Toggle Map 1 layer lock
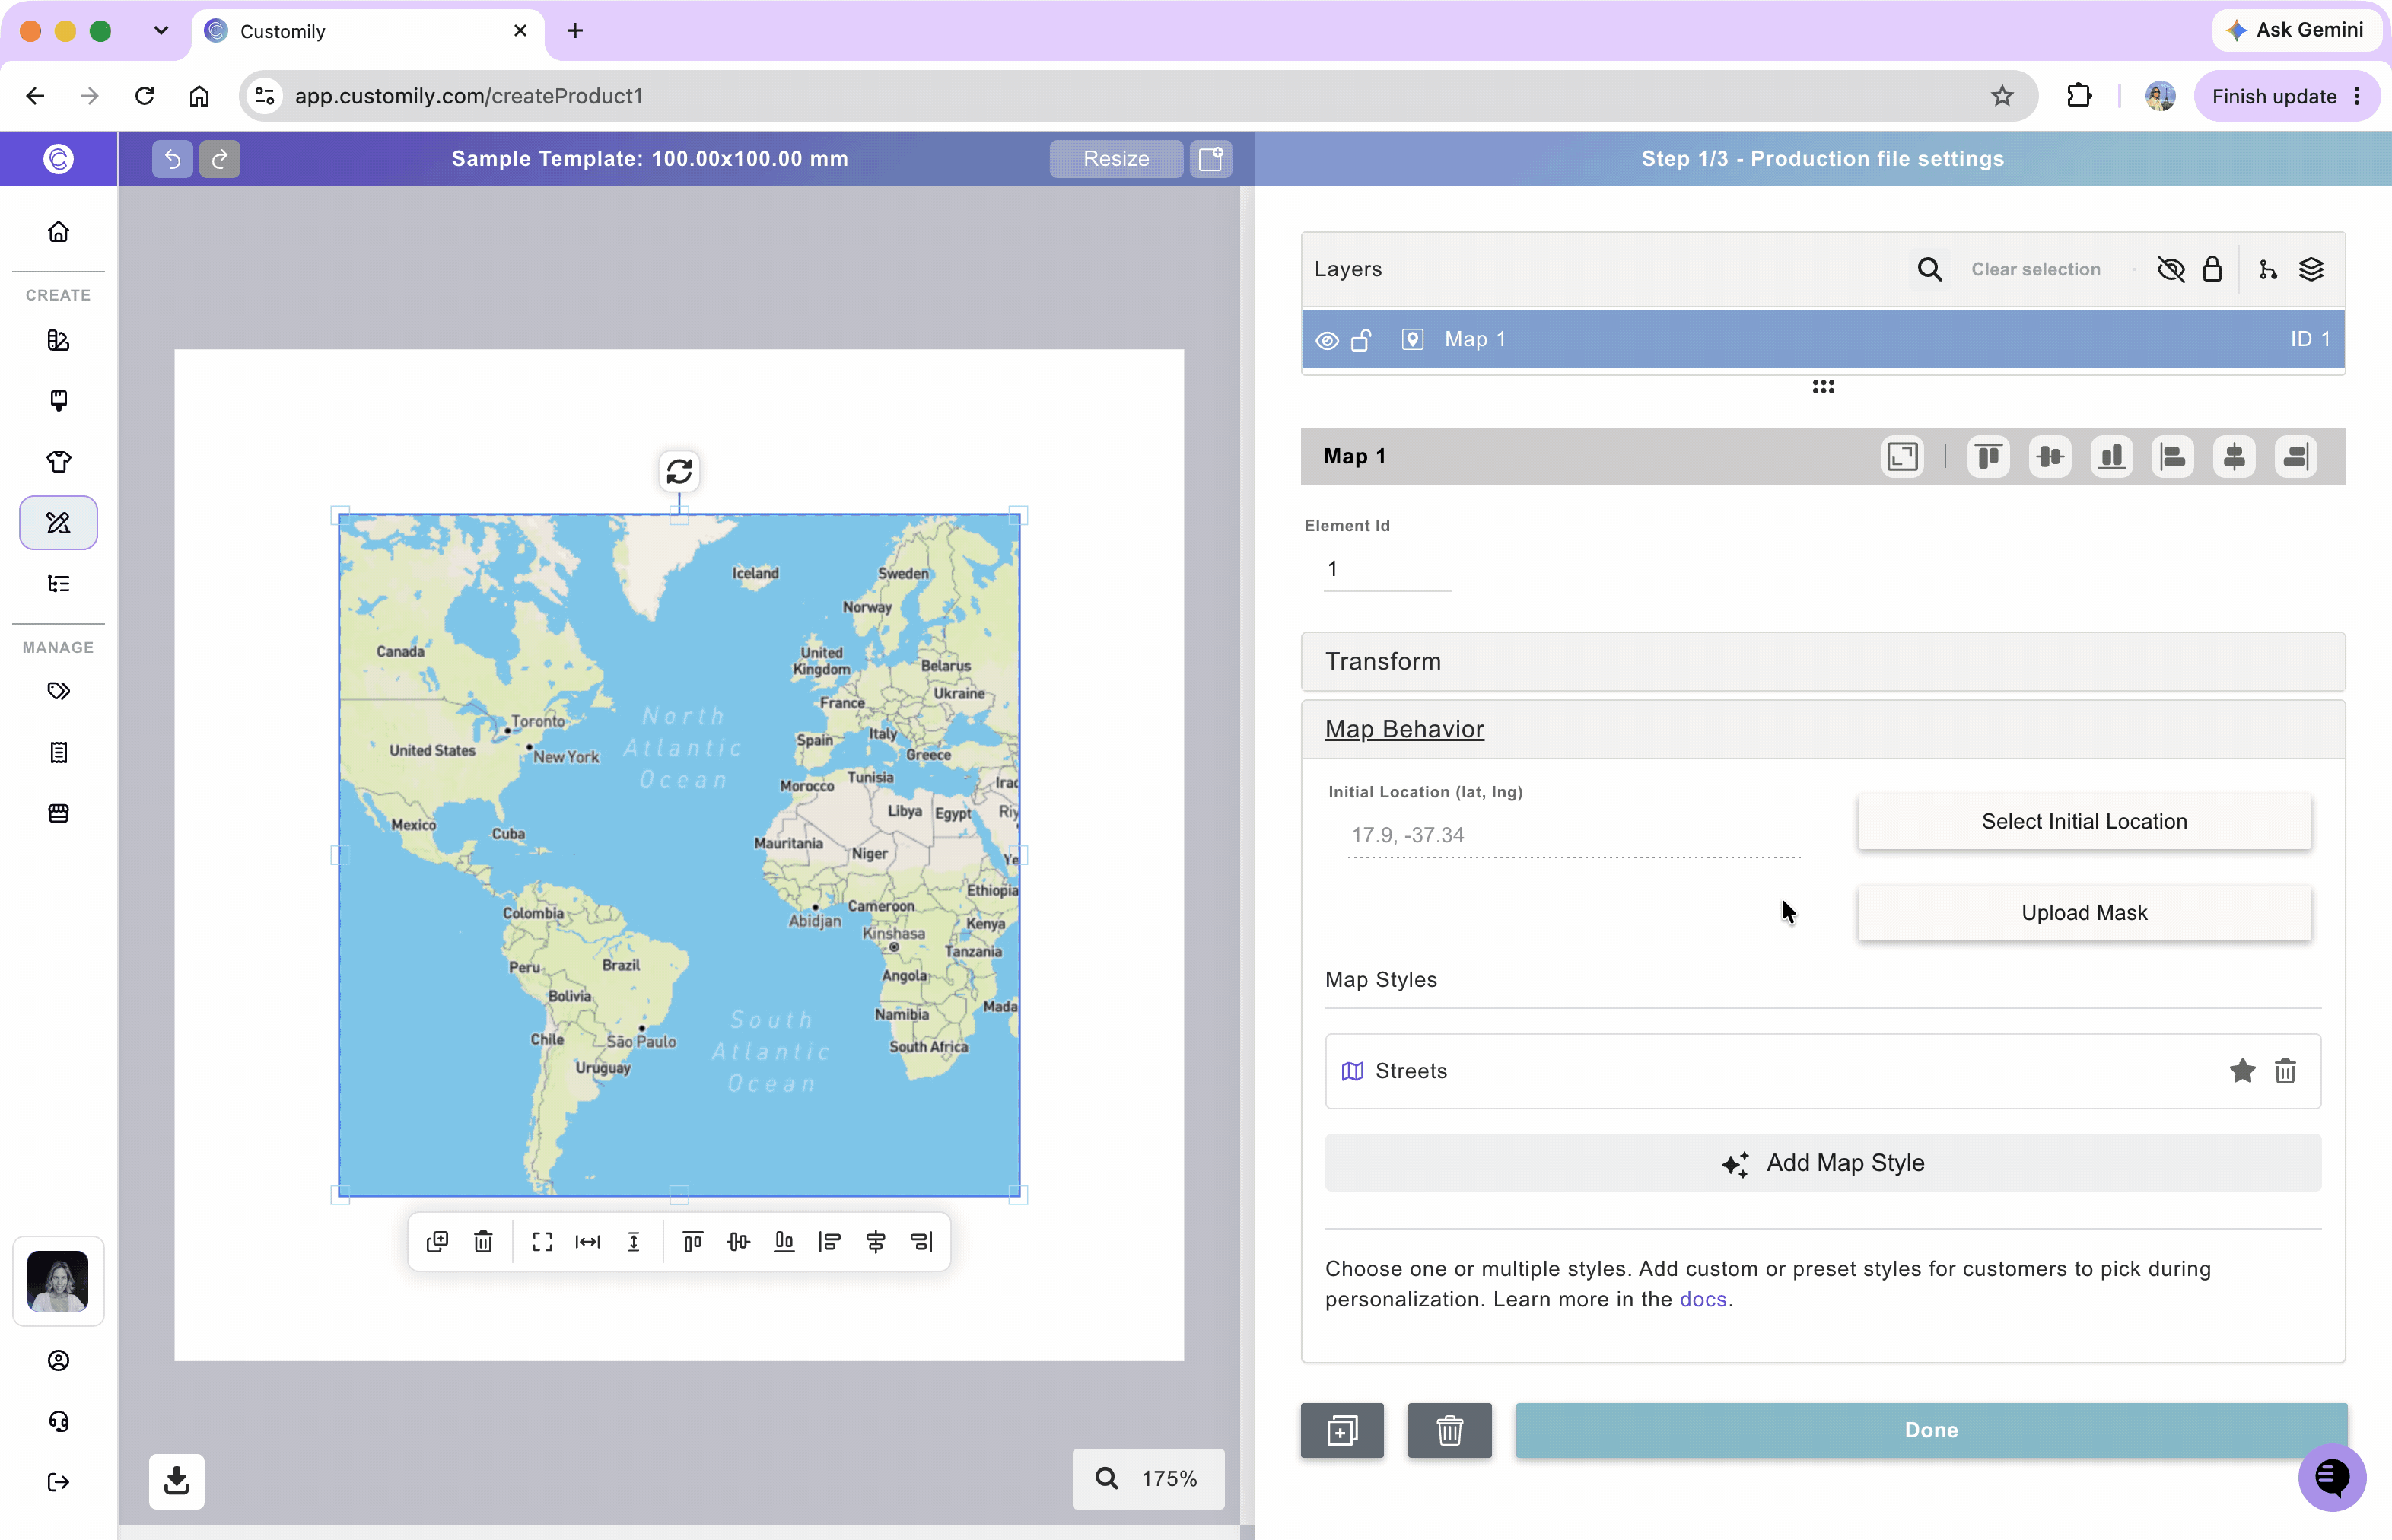The image size is (2392, 1540). 1361,340
